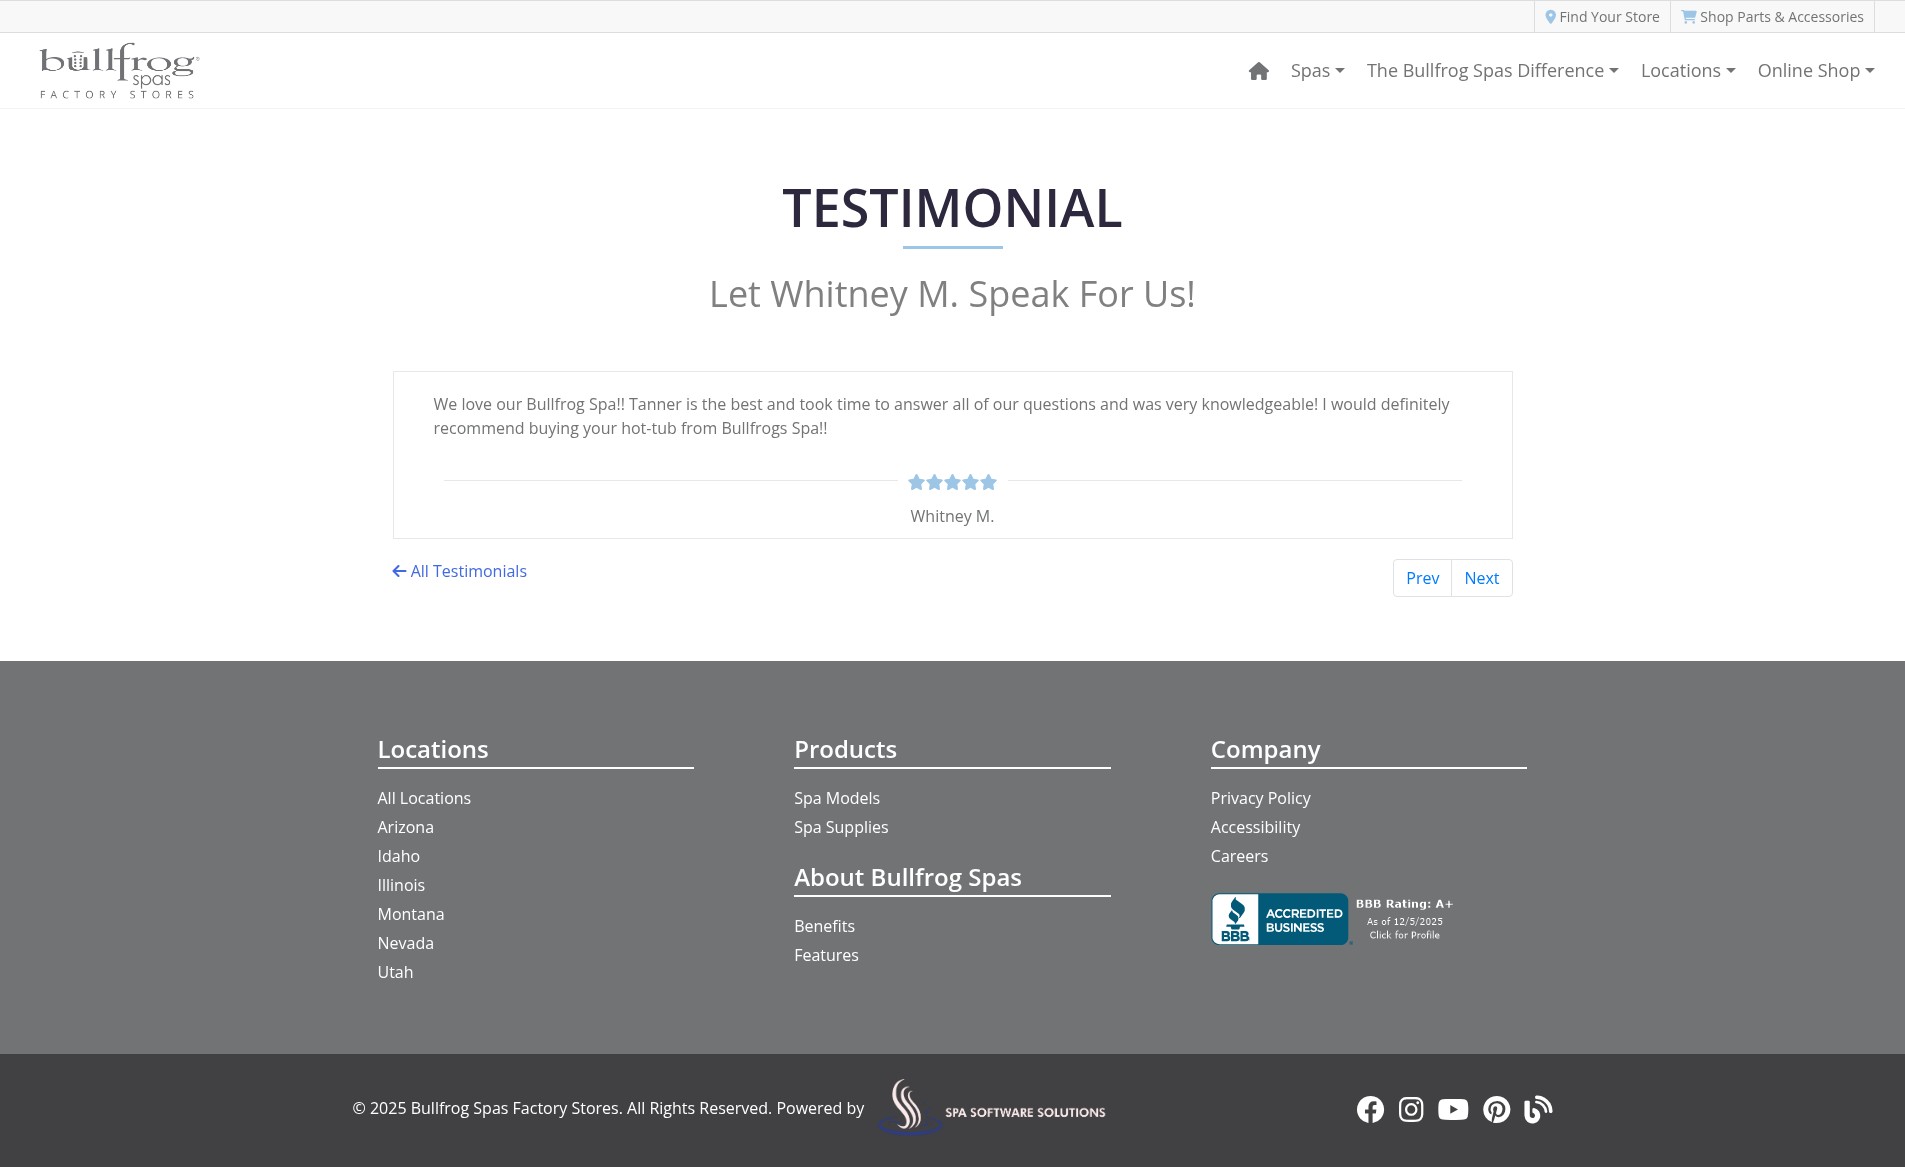Go back to All Testimonials
Image resolution: width=1905 pixels, height=1167 pixels.
pos(459,571)
